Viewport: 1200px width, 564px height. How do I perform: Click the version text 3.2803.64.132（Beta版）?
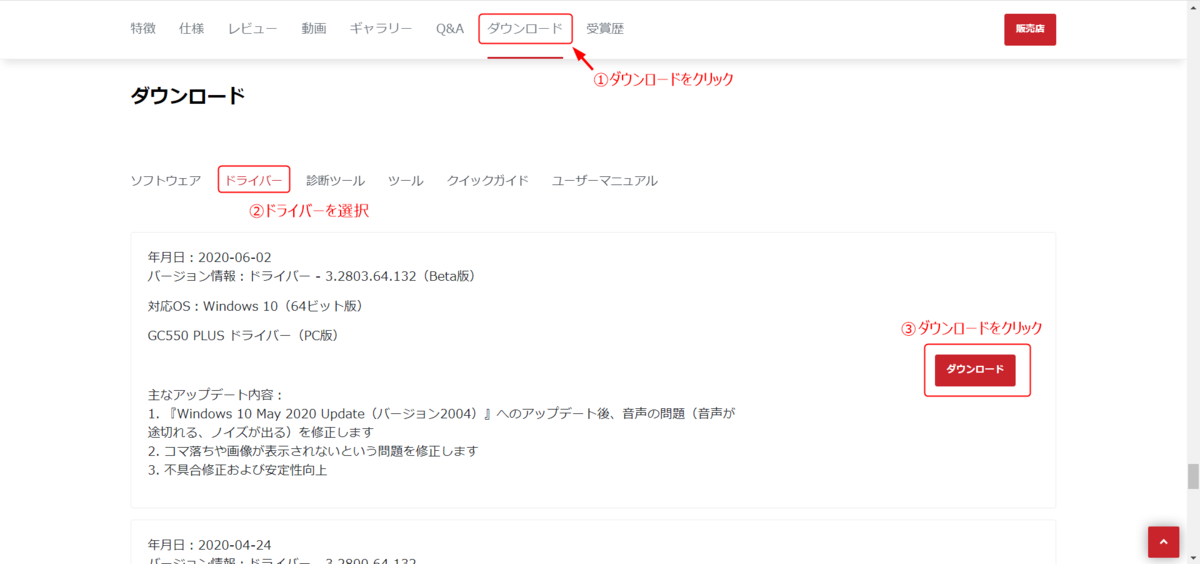click(400, 276)
